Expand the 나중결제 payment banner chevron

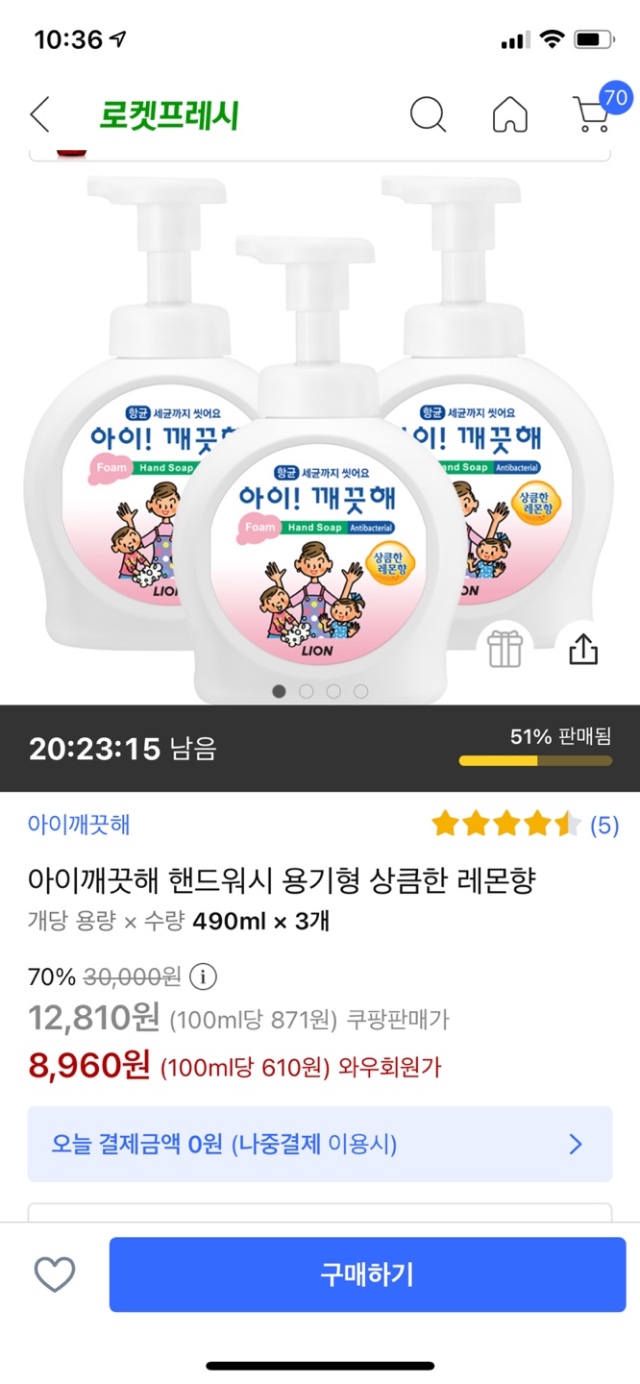click(576, 1144)
